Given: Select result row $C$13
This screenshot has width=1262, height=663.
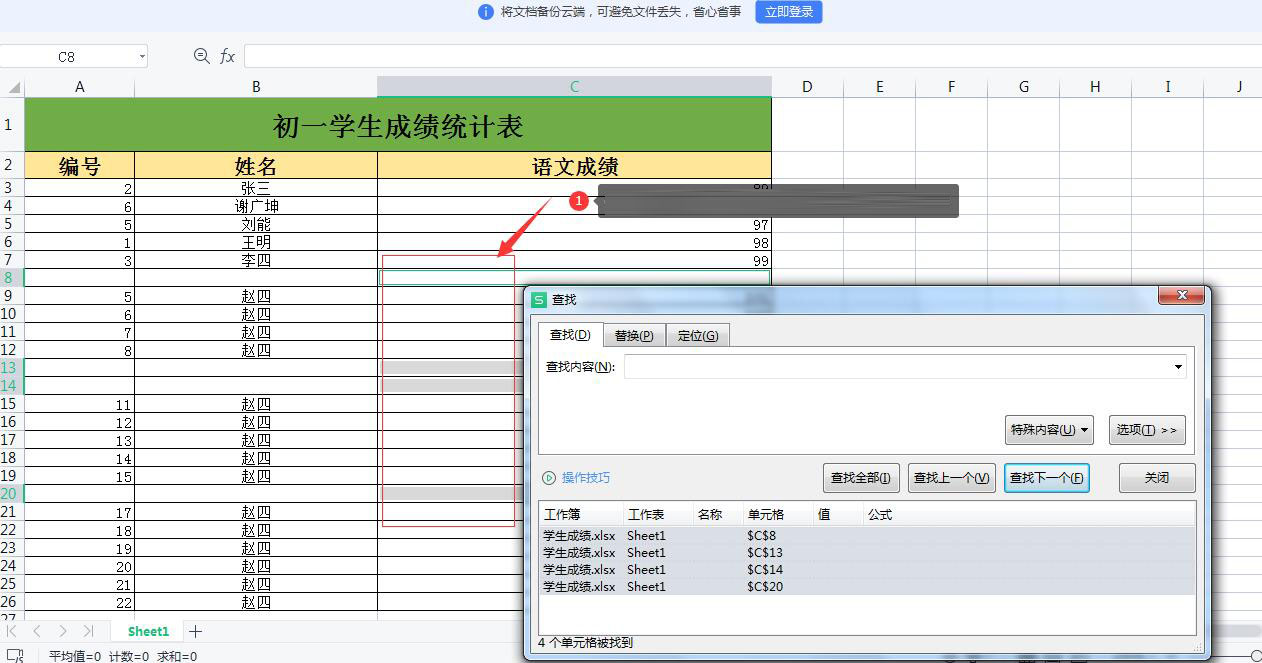Looking at the screenshot, I should [867, 552].
